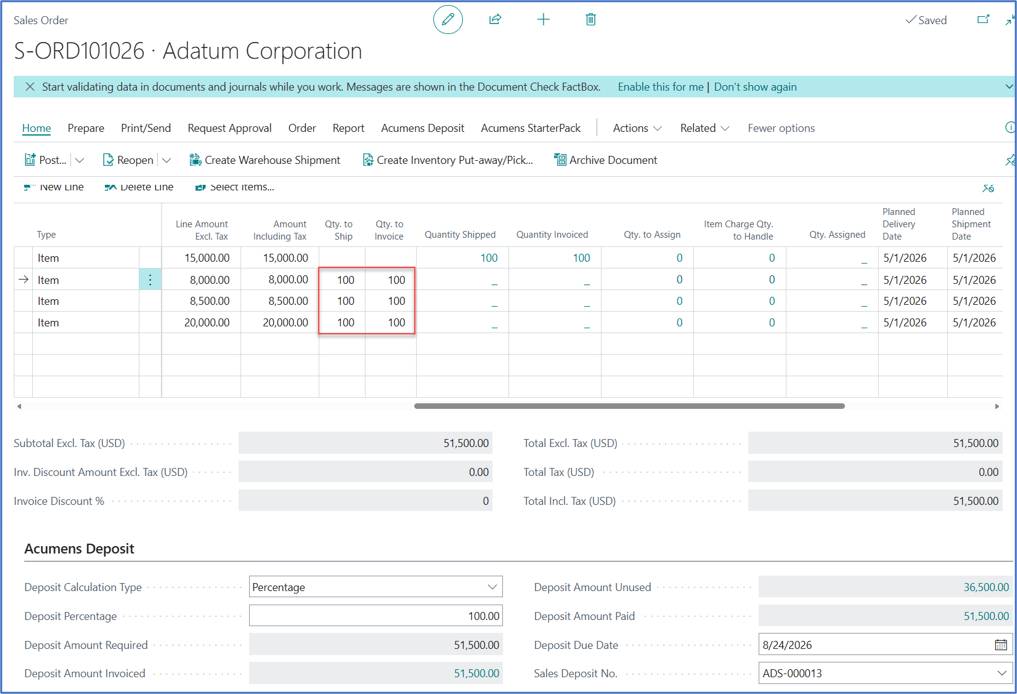Click the Type column header
The width and height of the screenshot is (1017, 694).
pos(46,234)
